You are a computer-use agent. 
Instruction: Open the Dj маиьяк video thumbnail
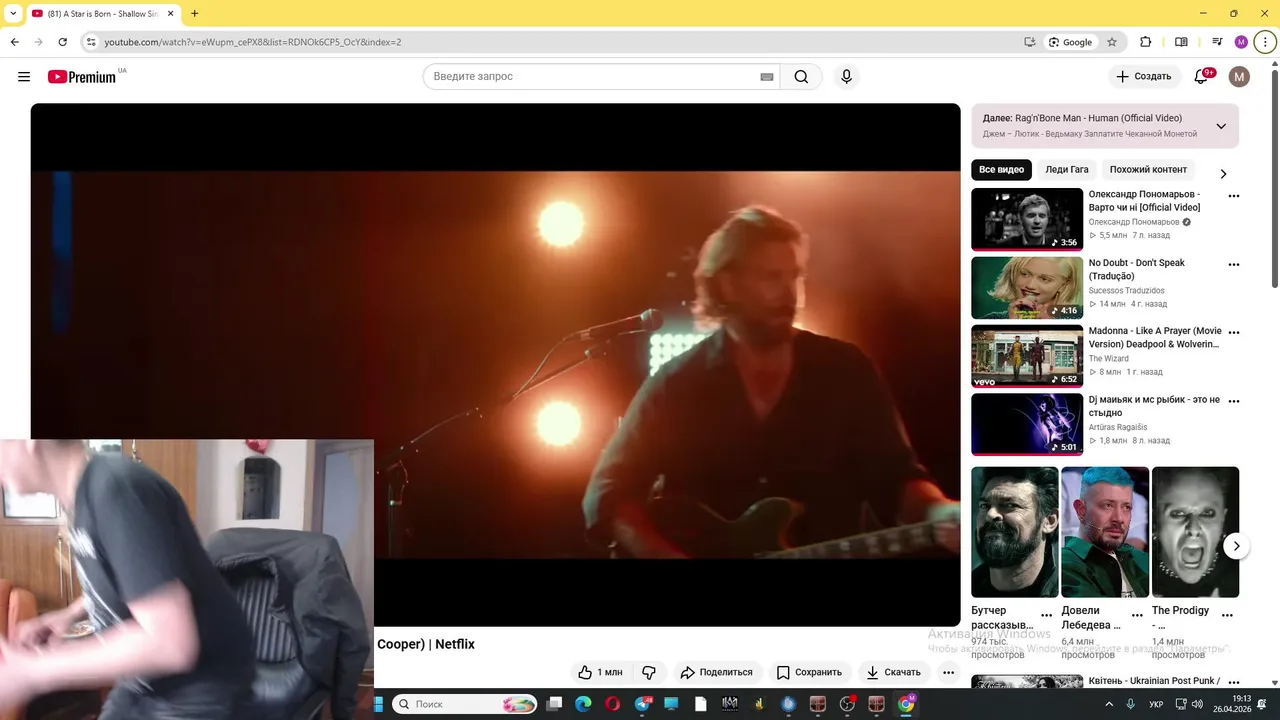1027,424
